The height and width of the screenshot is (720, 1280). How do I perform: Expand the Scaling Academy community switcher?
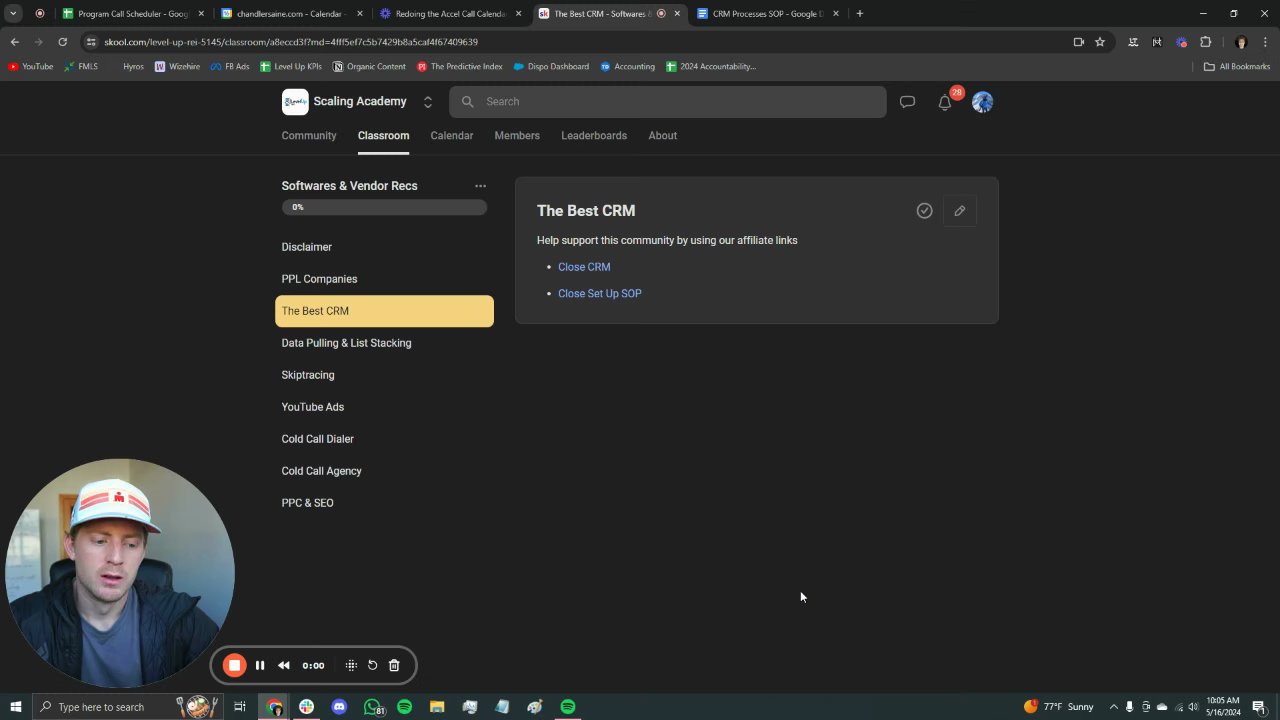pyautogui.click(x=427, y=102)
